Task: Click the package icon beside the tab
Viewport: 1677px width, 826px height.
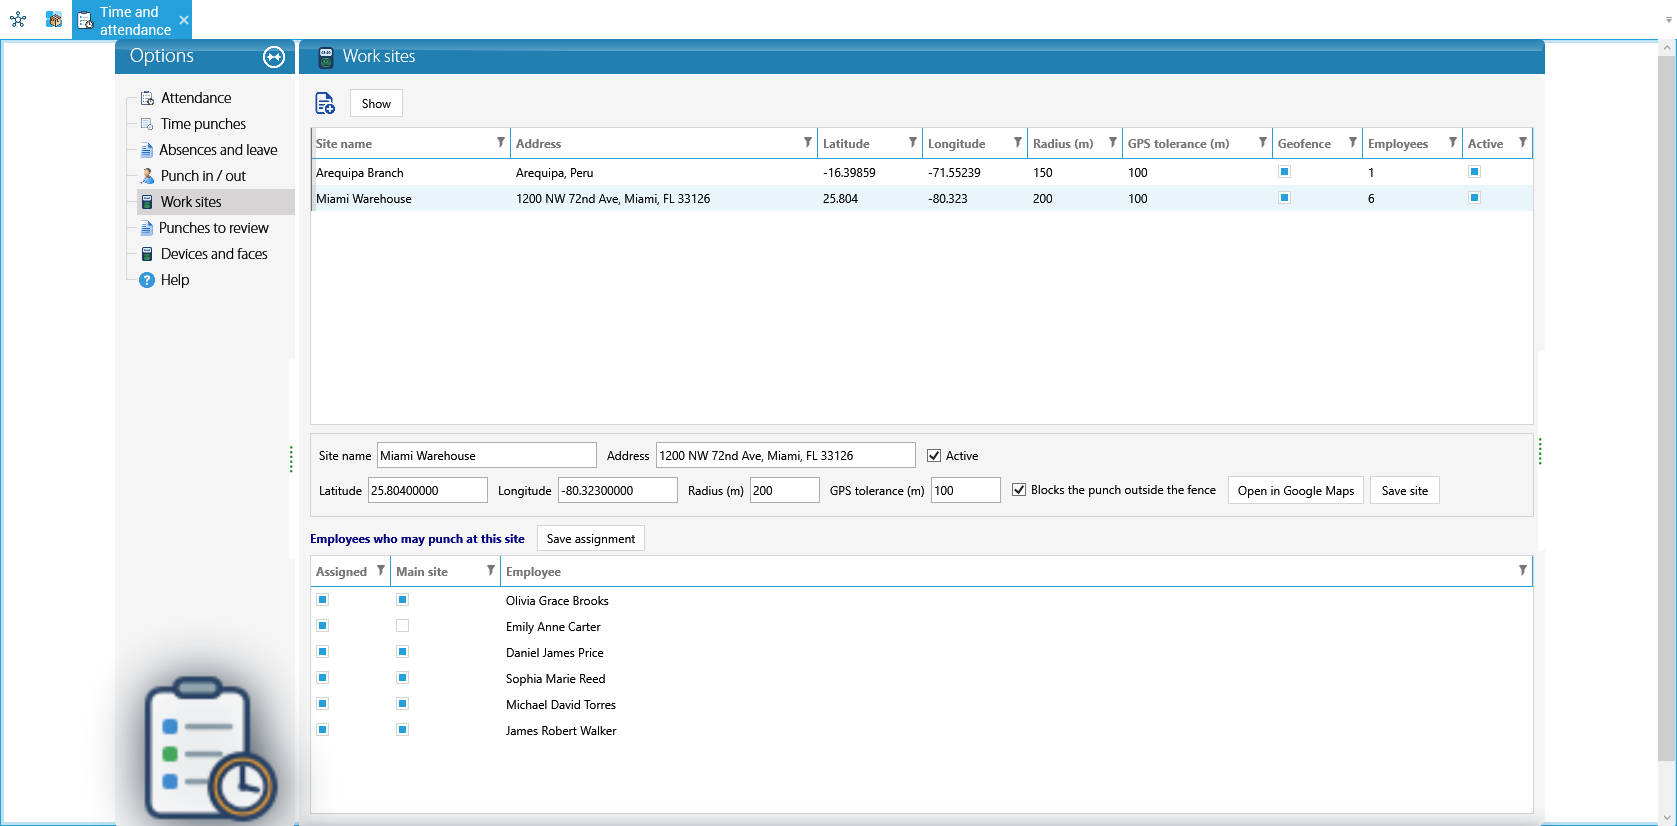Action: click(54, 19)
